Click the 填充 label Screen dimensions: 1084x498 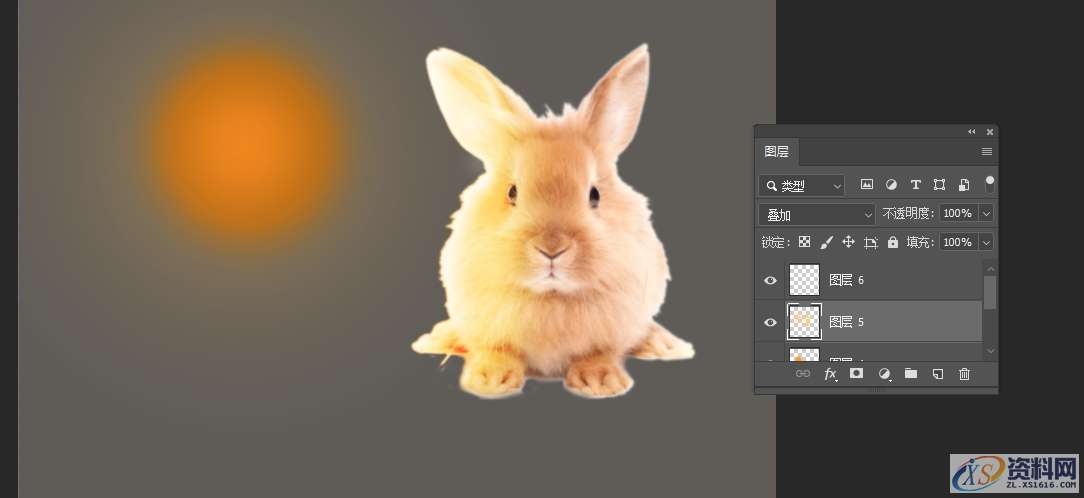click(x=921, y=242)
